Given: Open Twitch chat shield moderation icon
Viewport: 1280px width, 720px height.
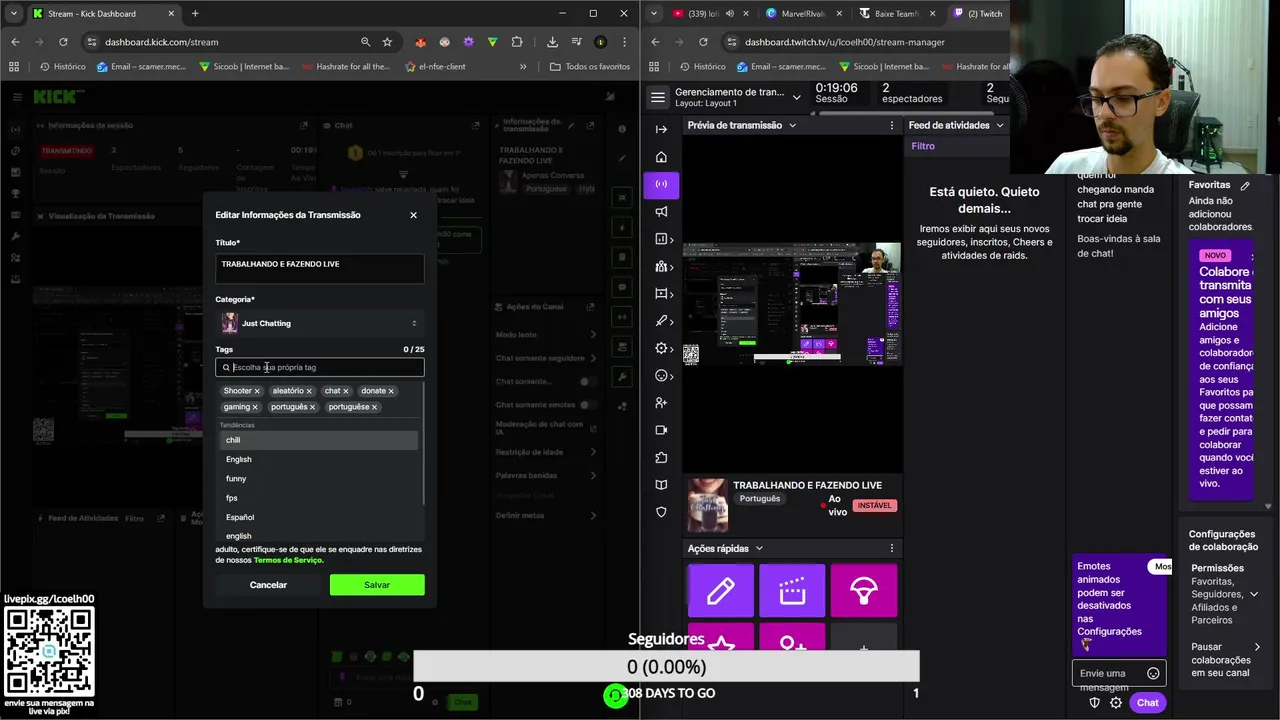Looking at the screenshot, I should coord(1094,703).
